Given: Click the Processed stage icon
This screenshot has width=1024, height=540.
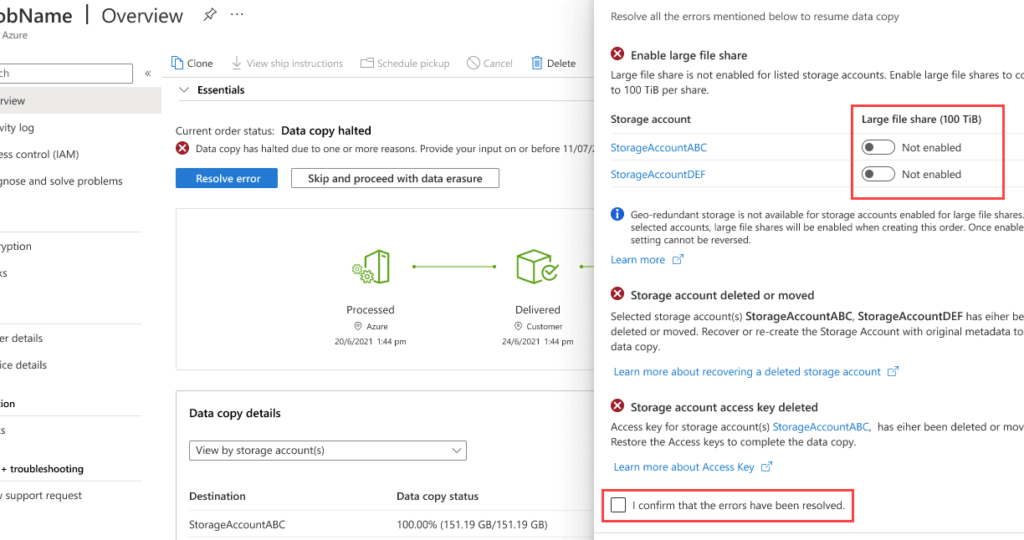Looking at the screenshot, I should (x=371, y=267).
